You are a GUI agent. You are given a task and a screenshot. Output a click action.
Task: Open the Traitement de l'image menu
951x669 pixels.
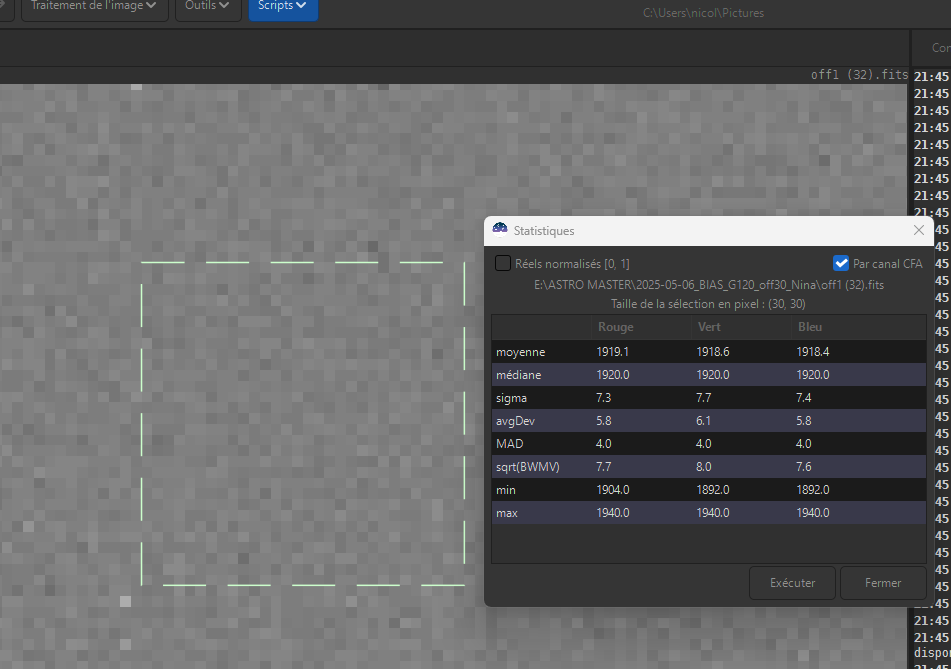(94, 7)
